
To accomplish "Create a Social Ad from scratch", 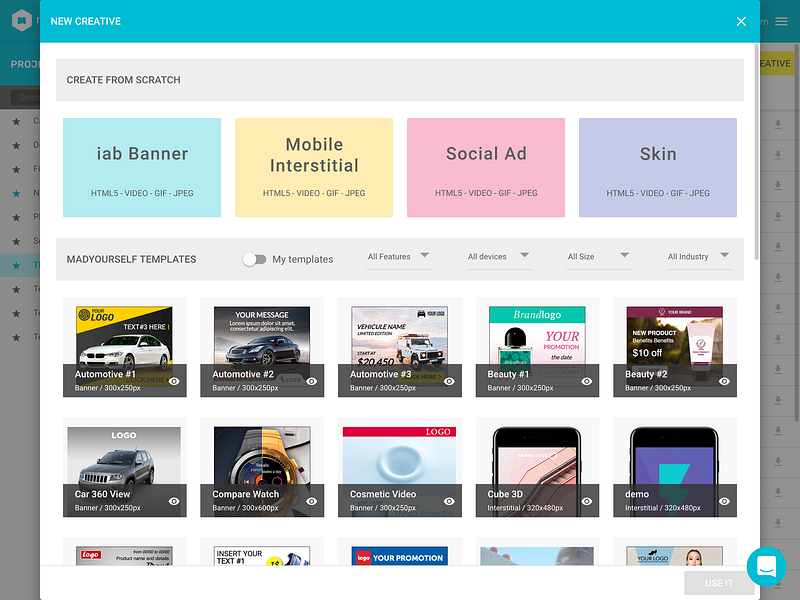I will click(486, 167).
